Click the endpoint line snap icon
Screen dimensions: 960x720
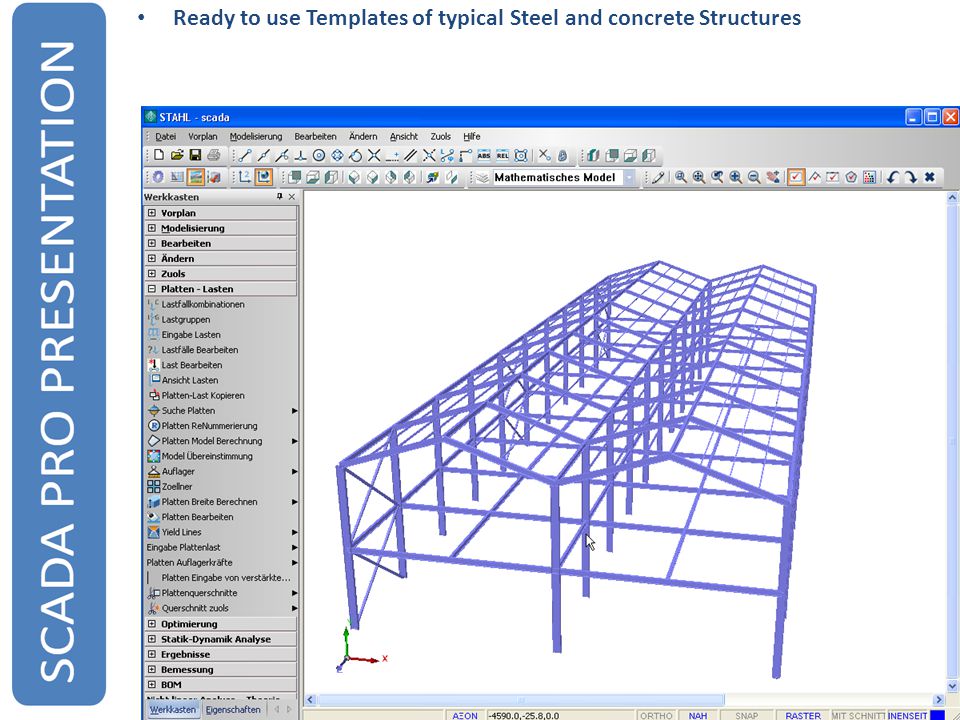click(245, 156)
